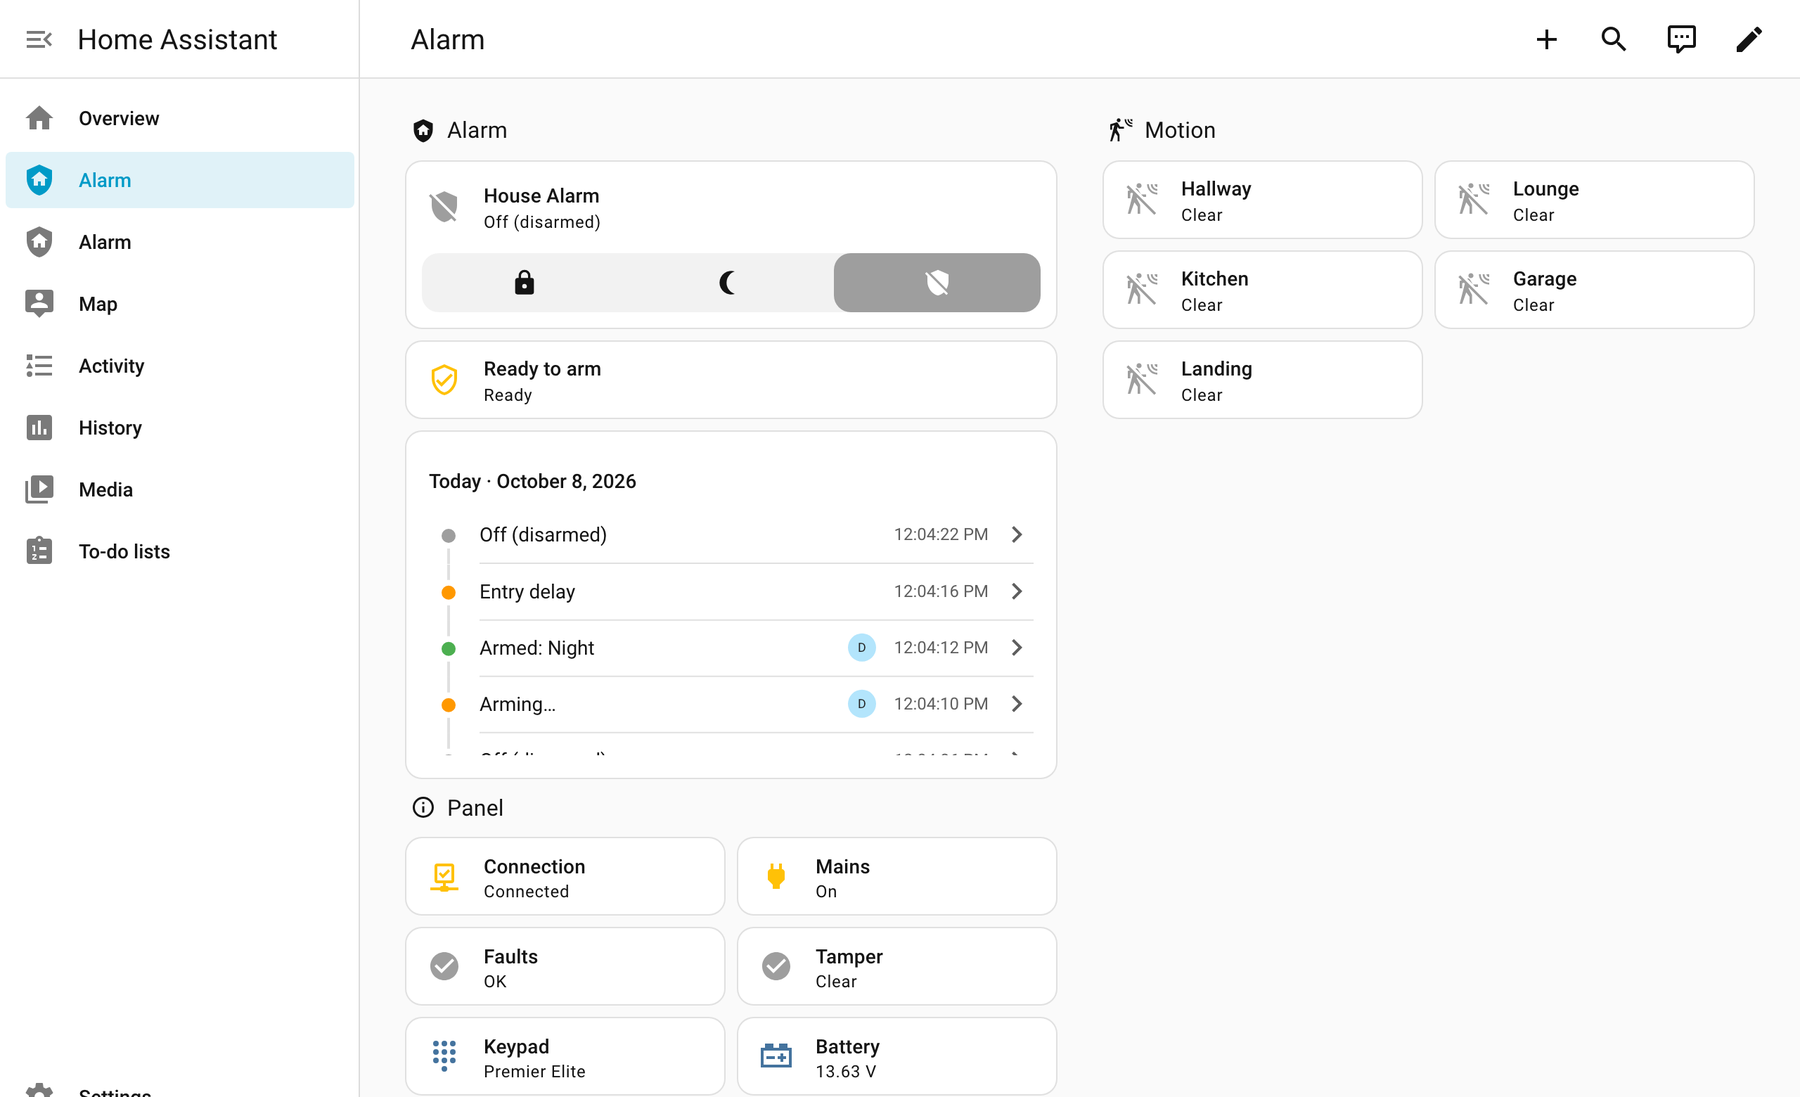The height and width of the screenshot is (1097, 1800).
Task: Open the Assist chat icon
Action: (1681, 39)
